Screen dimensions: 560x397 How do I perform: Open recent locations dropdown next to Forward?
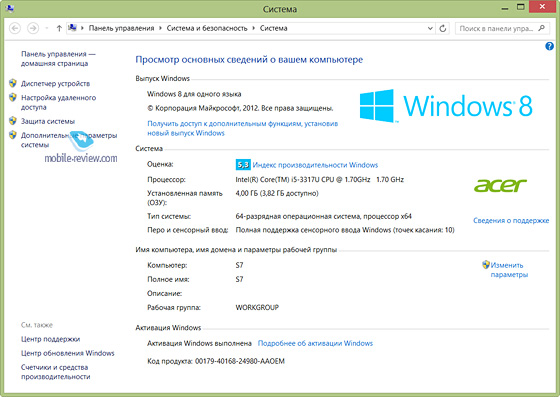coord(46,28)
